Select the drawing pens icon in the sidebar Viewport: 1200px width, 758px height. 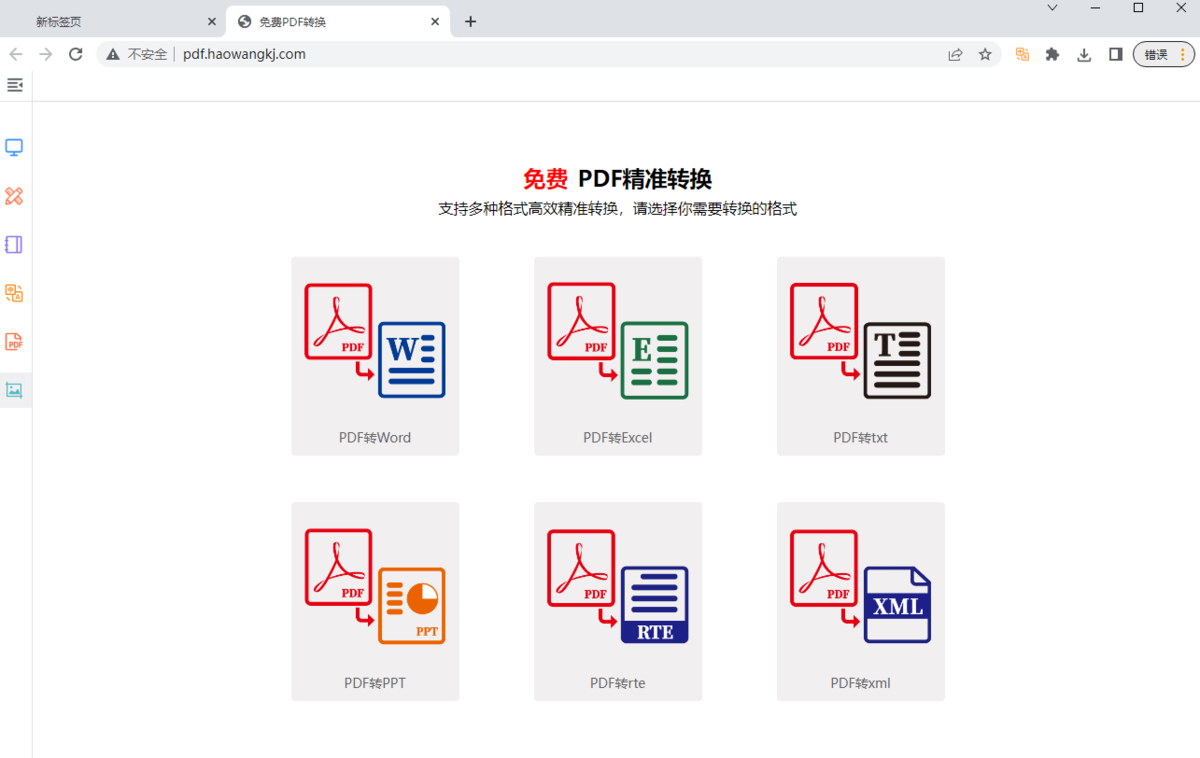coord(14,196)
